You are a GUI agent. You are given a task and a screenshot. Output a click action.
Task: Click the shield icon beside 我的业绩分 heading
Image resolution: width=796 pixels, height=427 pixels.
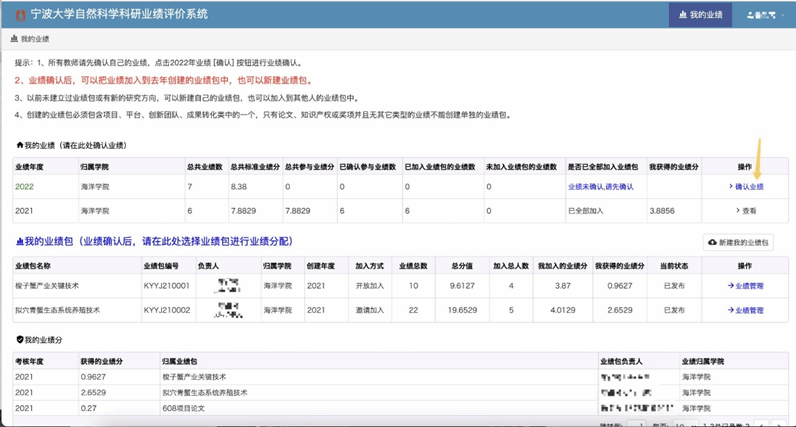20,340
